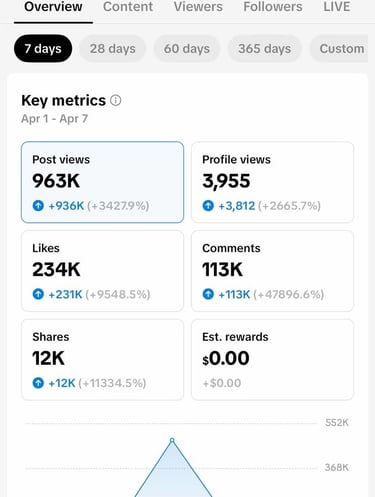Select the Profile views metric card
This screenshot has width=375, height=497.
(x=272, y=182)
